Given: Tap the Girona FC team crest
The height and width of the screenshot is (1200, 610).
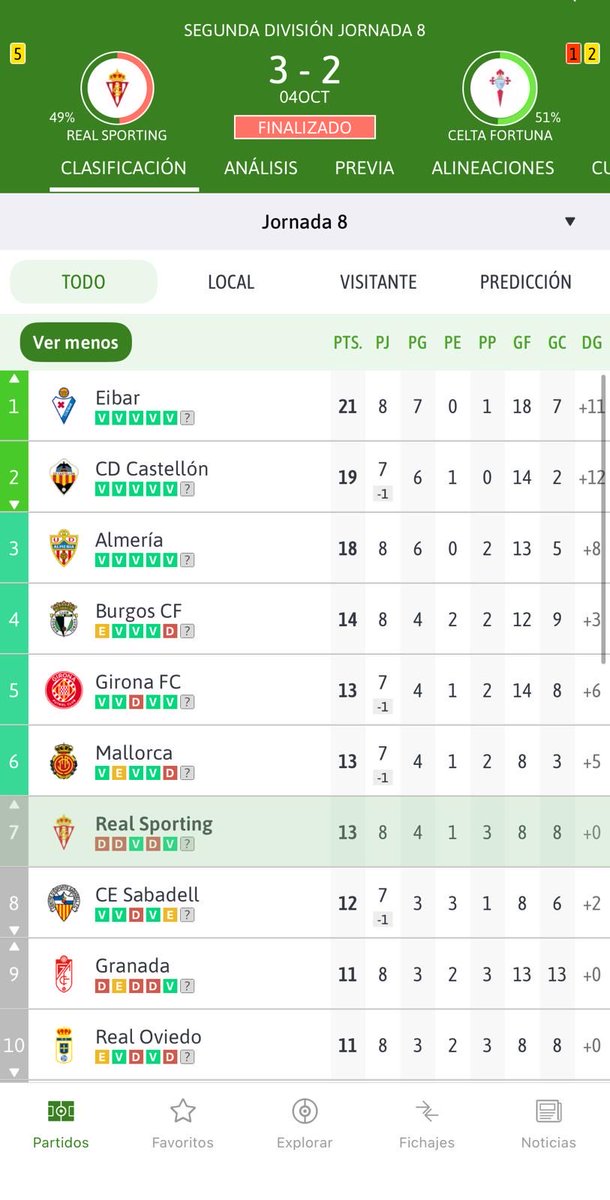Looking at the screenshot, I should click(64, 690).
